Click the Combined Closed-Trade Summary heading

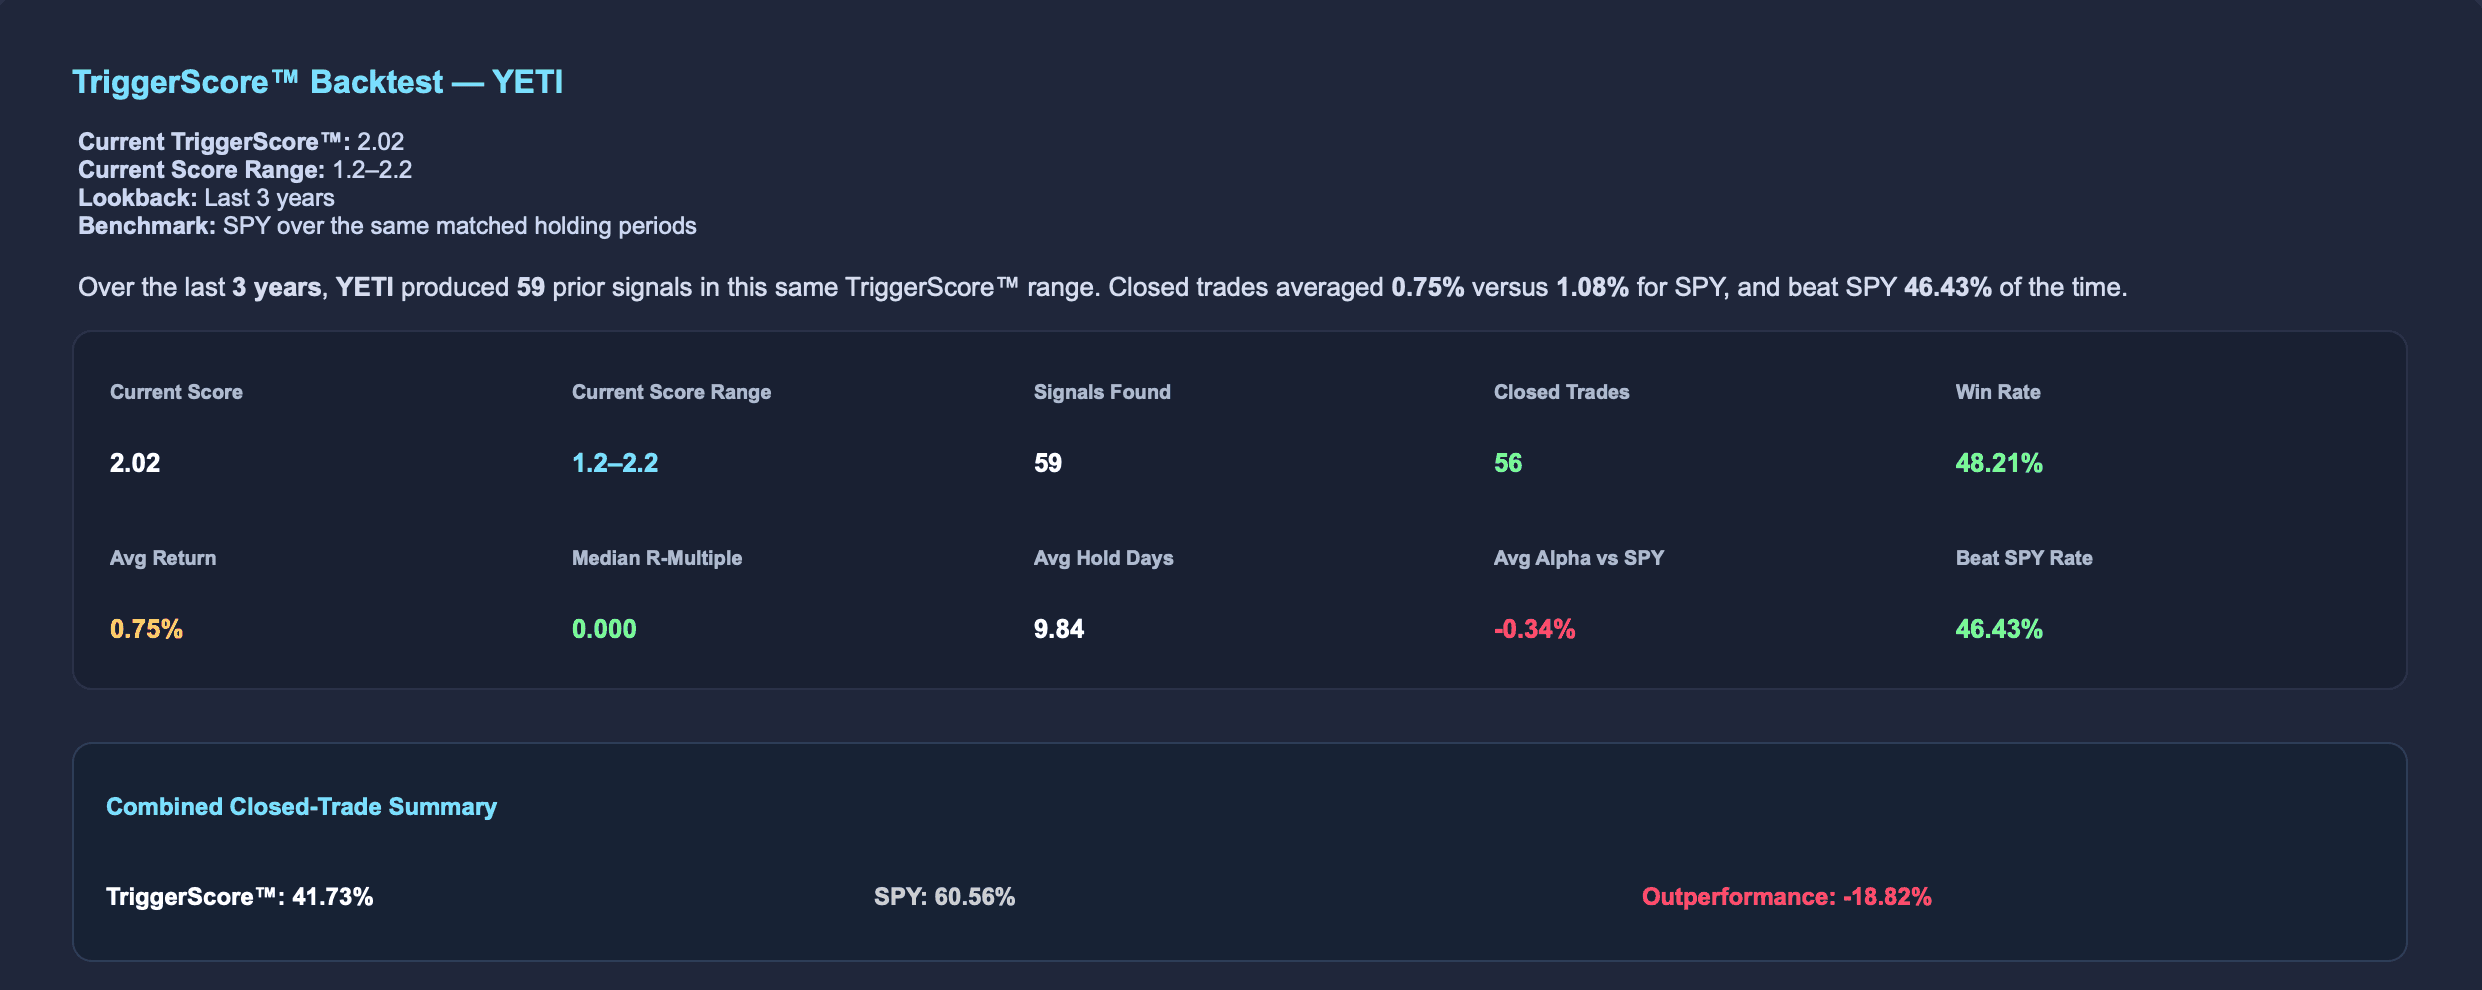point(301,807)
